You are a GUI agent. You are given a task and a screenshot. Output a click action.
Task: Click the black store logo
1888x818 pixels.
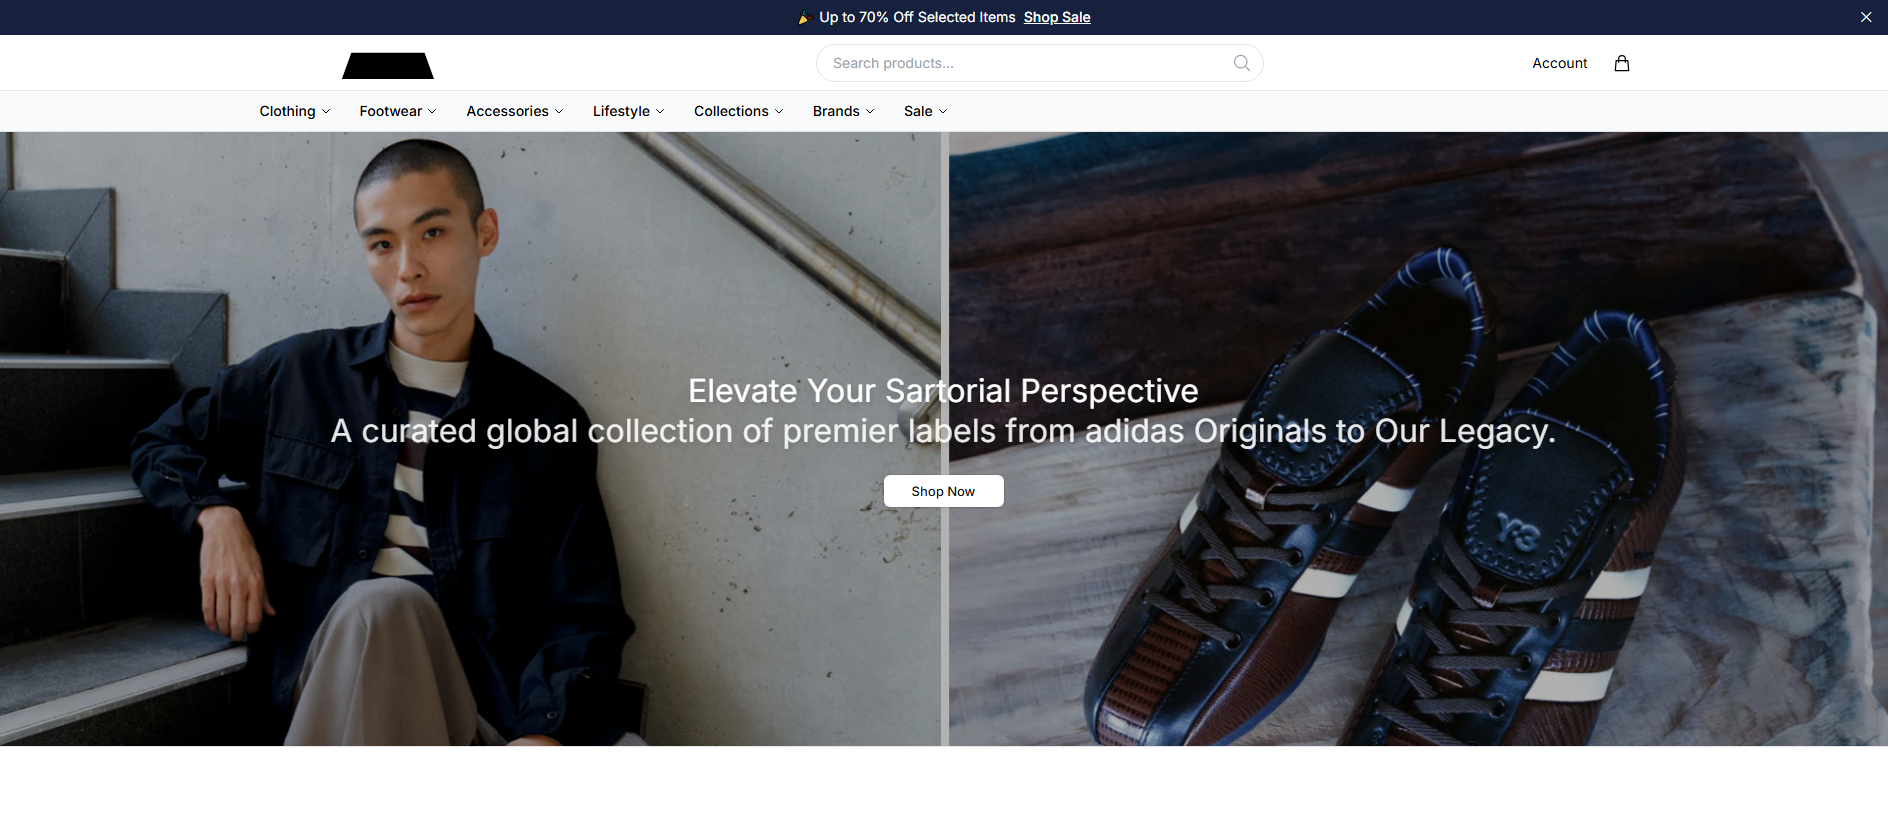pos(388,65)
